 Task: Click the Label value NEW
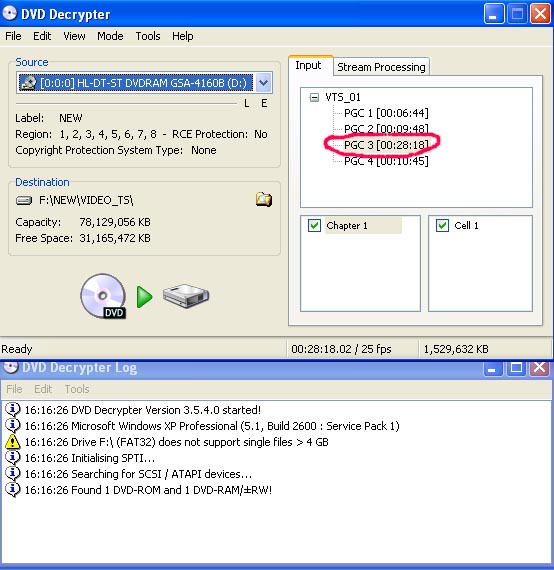tap(71, 118)
